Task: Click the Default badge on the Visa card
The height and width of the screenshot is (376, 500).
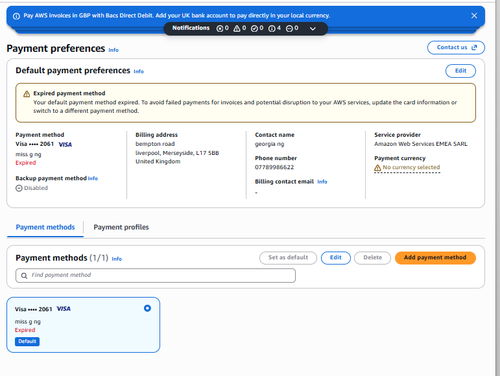Action: pyautogui.click(x=27, y=341)
